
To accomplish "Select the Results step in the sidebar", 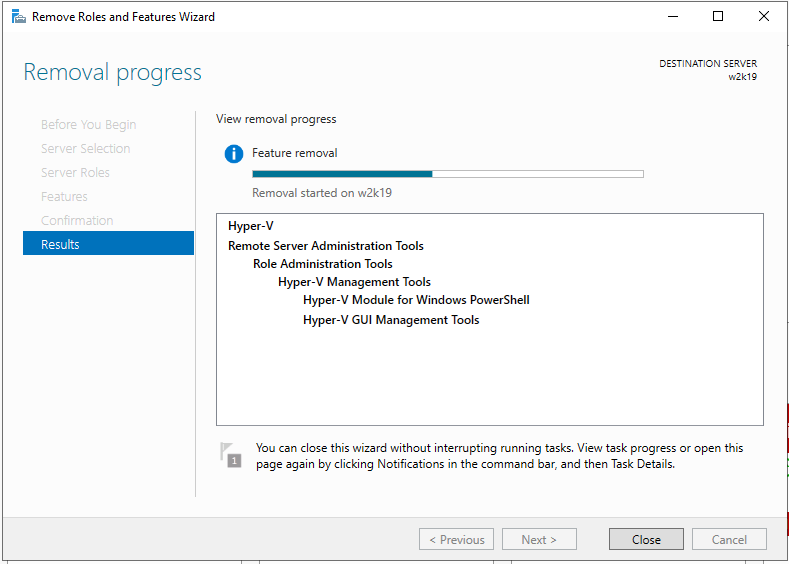I will click(x=108, y=244).
